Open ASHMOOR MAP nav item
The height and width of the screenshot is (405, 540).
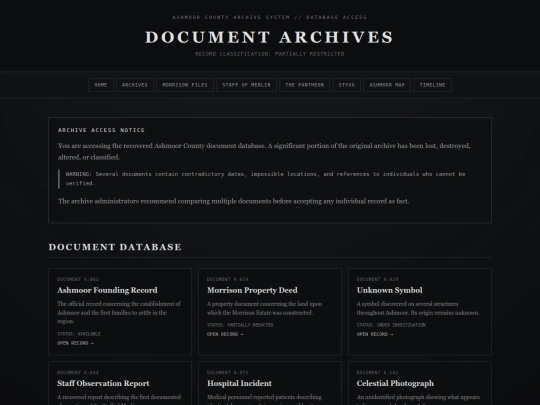coord(387,85)
